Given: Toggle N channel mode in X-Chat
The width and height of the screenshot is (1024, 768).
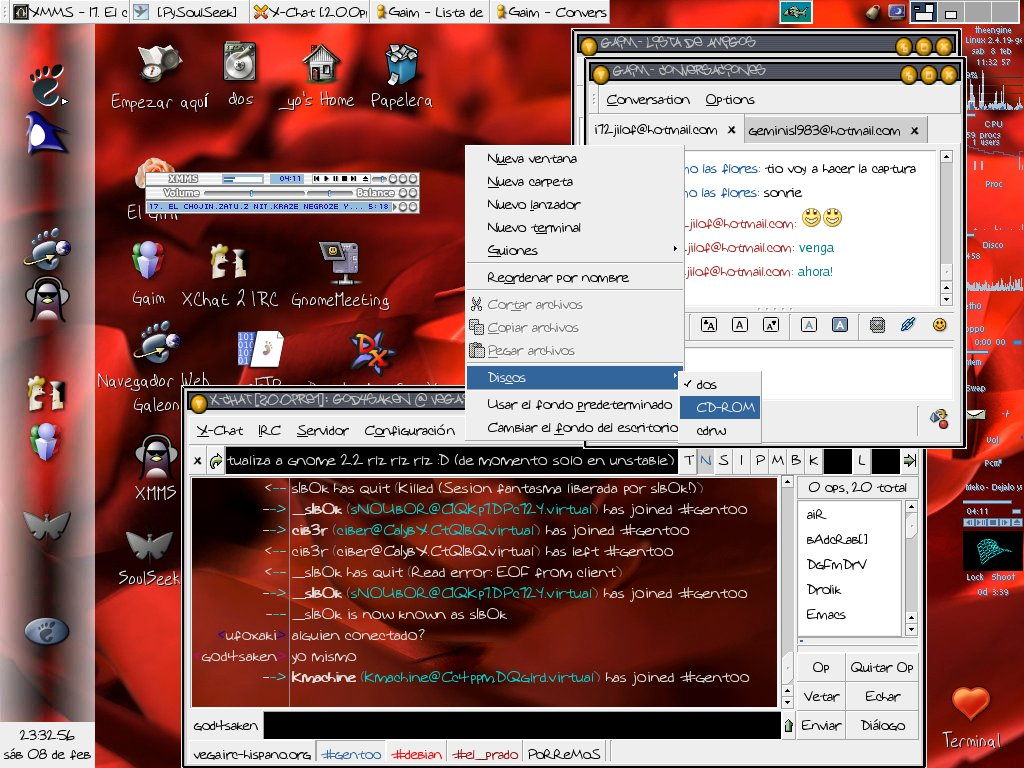Looking at the screenshot, I should [x=705, y=460].
